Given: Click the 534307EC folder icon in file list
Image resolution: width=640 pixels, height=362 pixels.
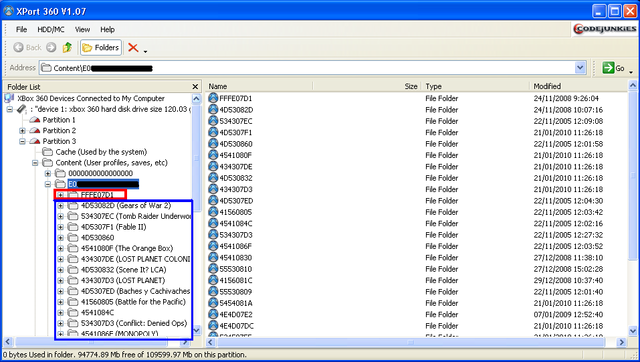Looking at the screenshot, I should pos(213,121).
